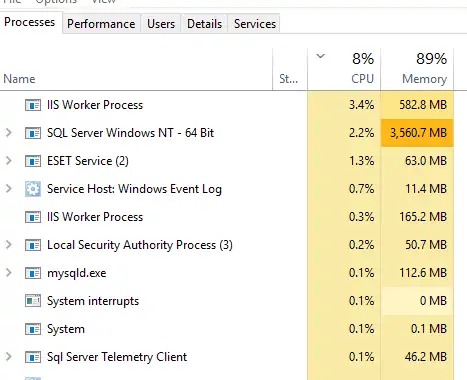Select Service Host: Windows Event Log name

(x=134, y=189)
